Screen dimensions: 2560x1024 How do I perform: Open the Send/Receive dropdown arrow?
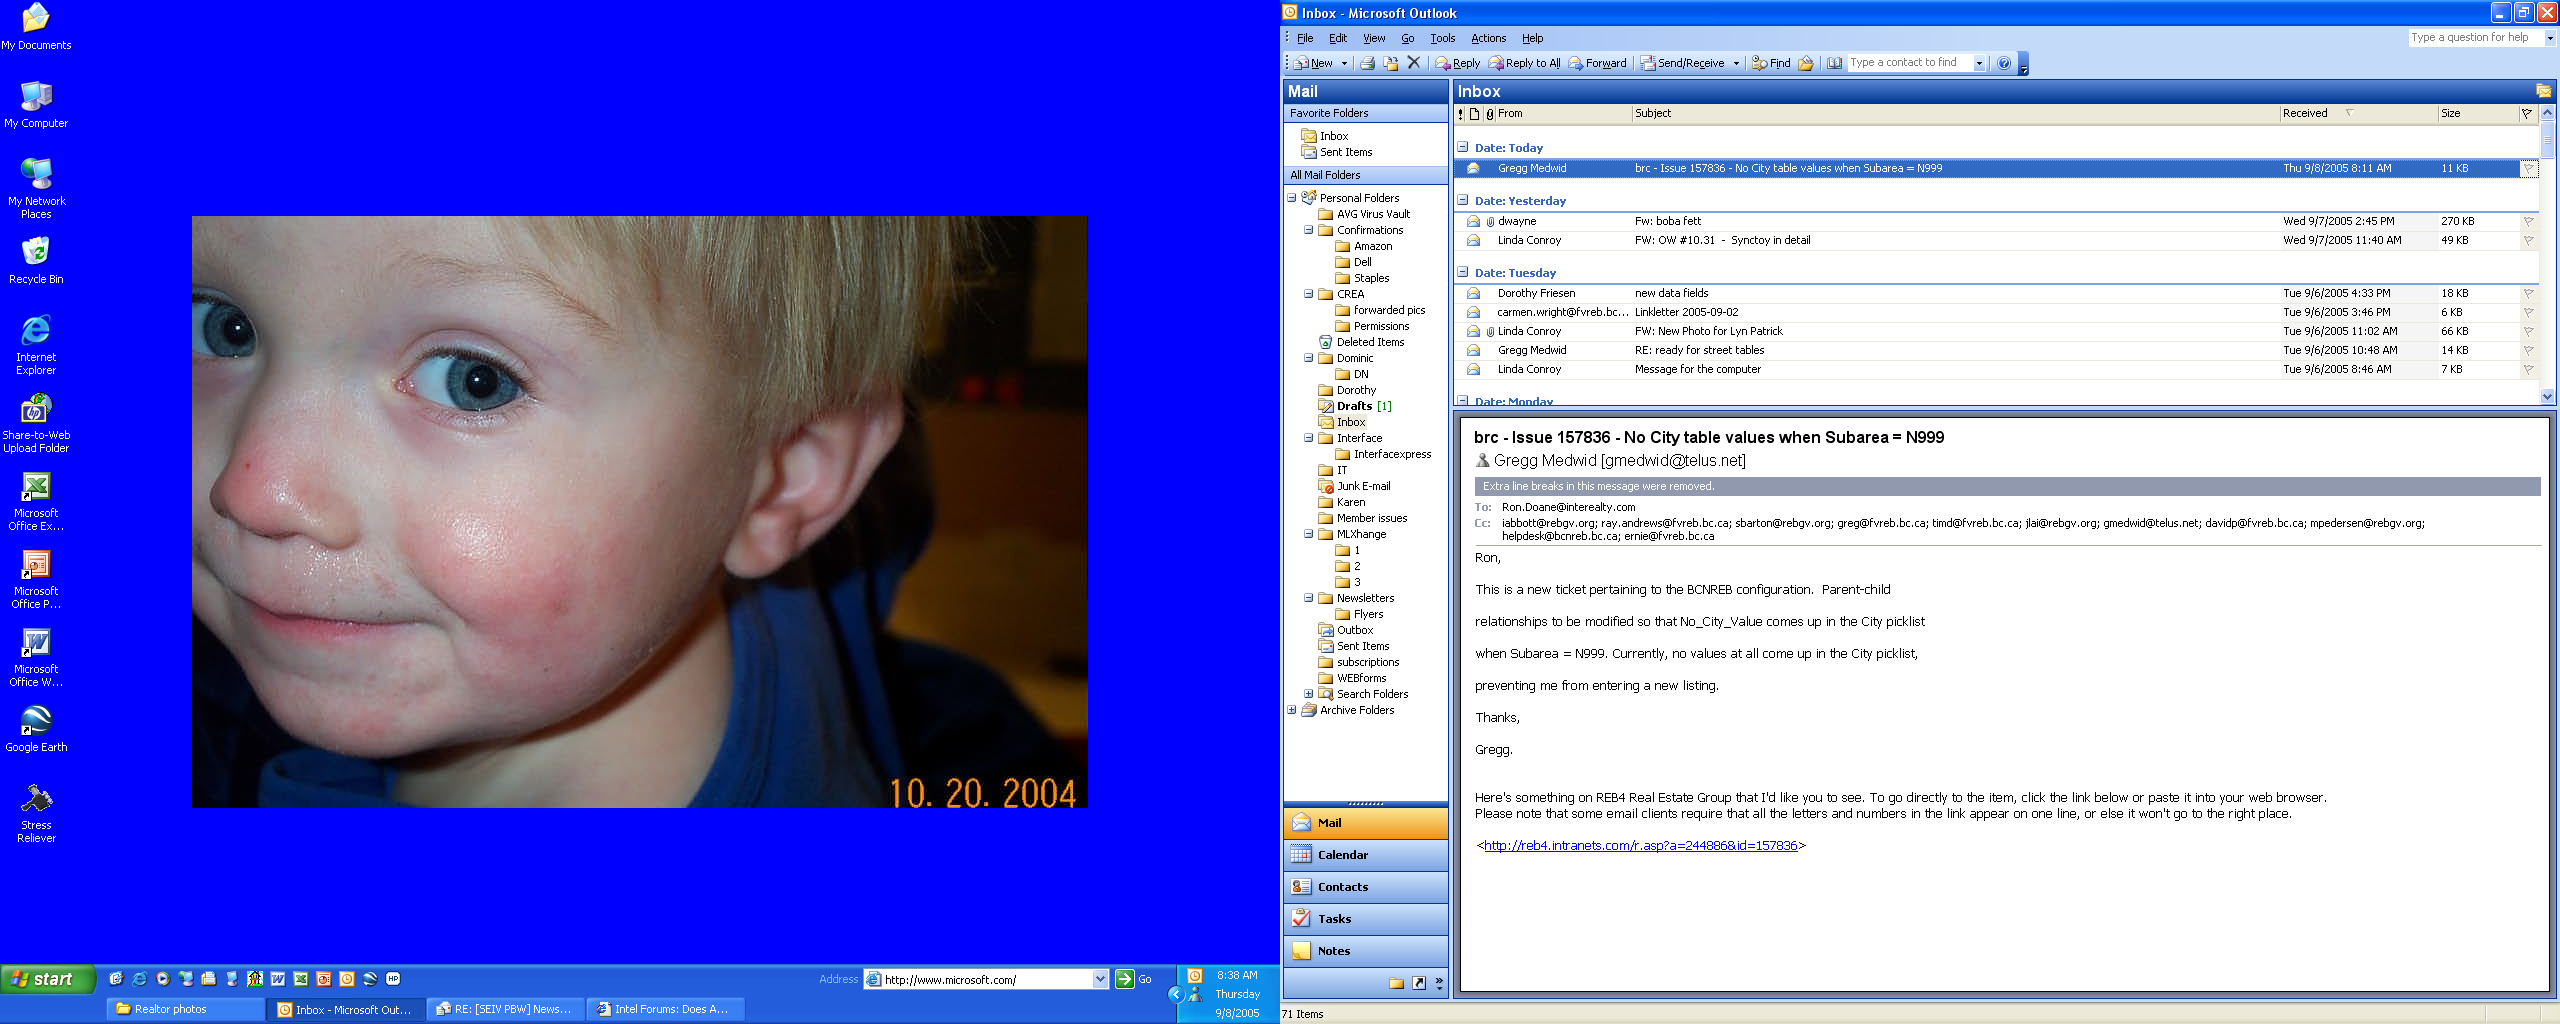(x=1736, y=63)
